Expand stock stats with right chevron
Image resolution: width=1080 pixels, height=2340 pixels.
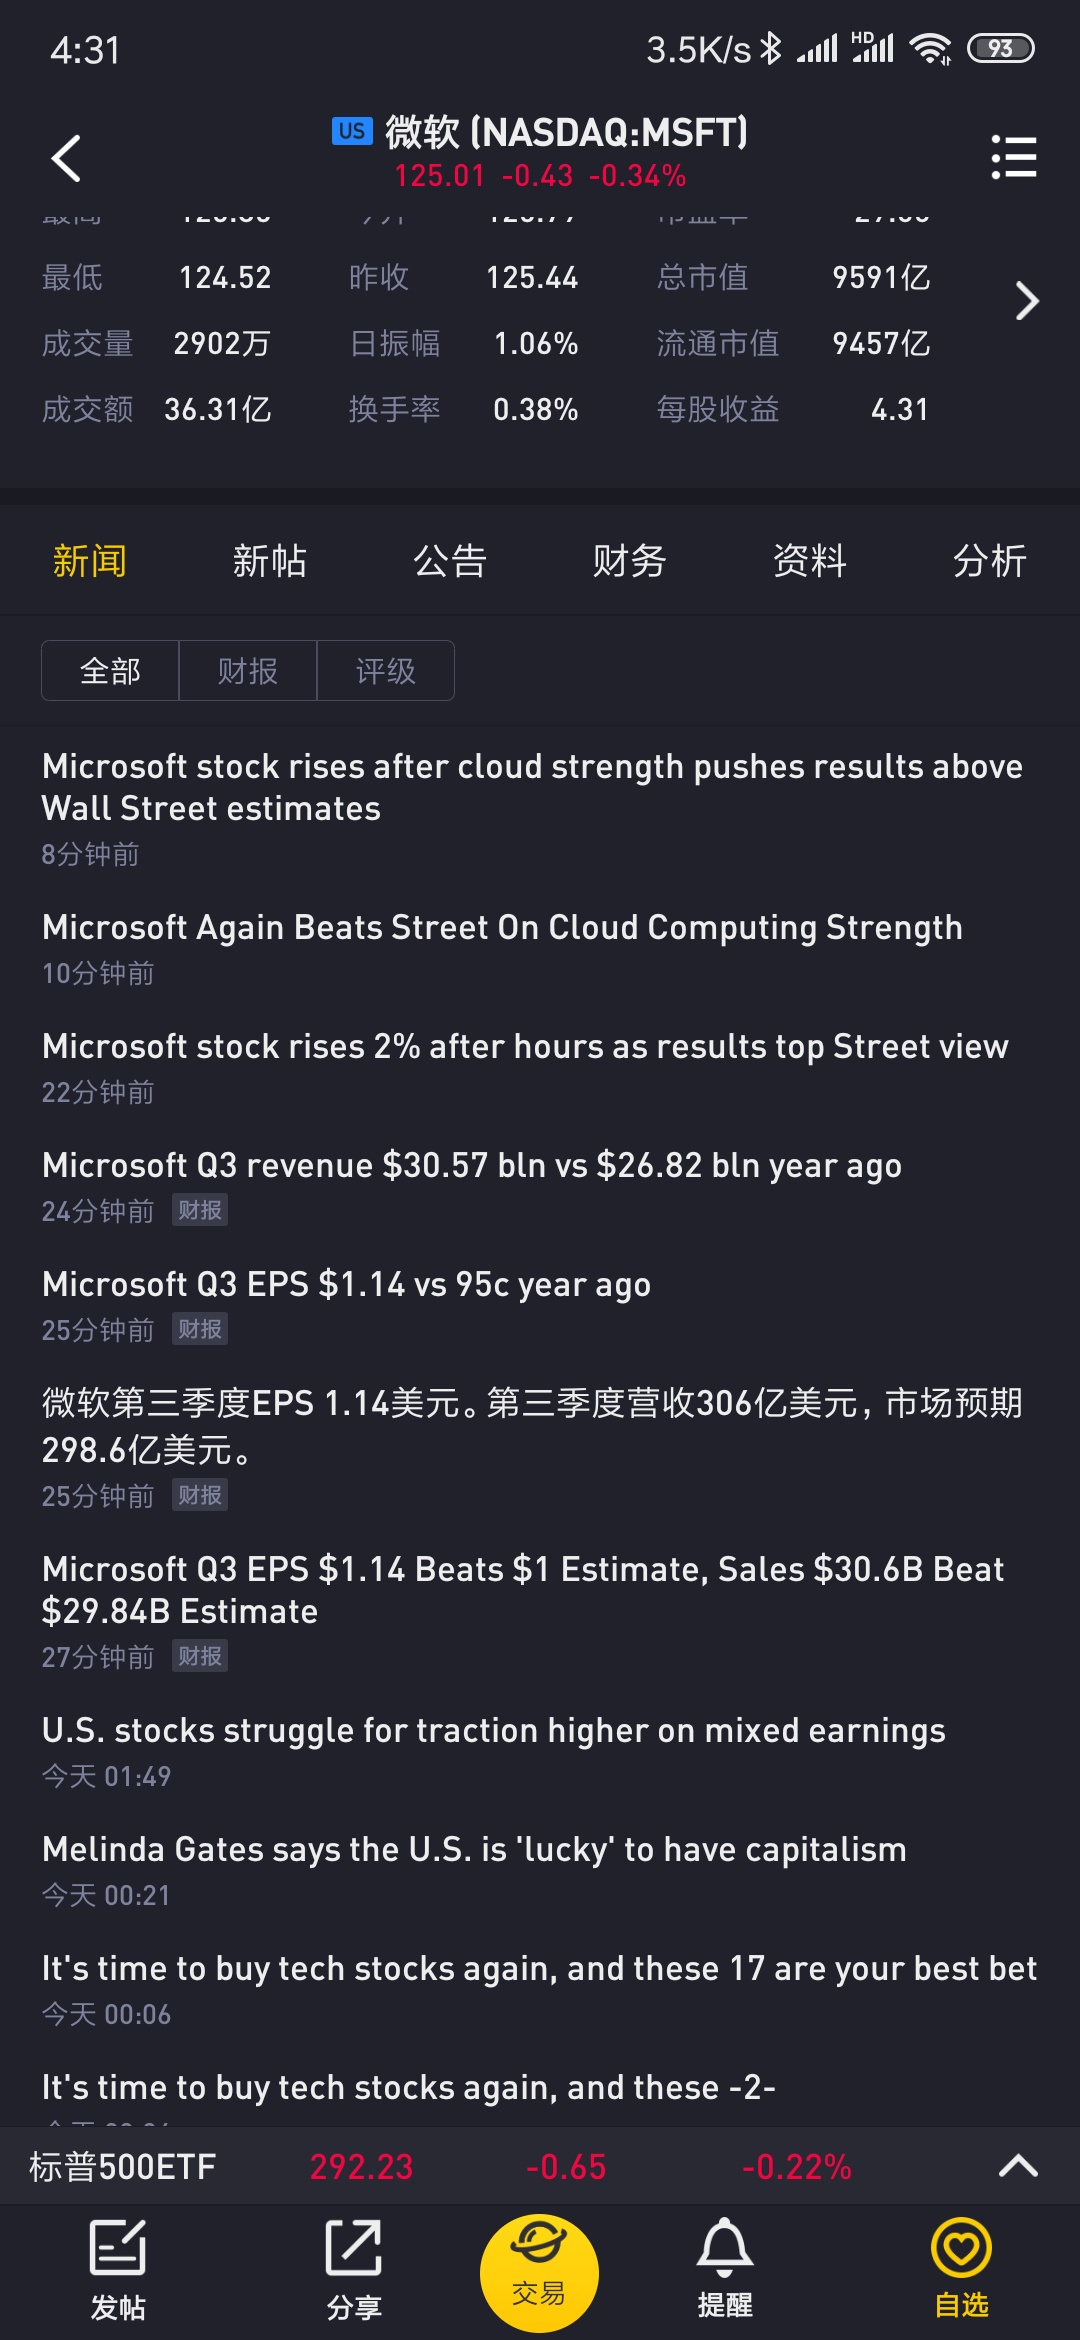click(1027, 301)
